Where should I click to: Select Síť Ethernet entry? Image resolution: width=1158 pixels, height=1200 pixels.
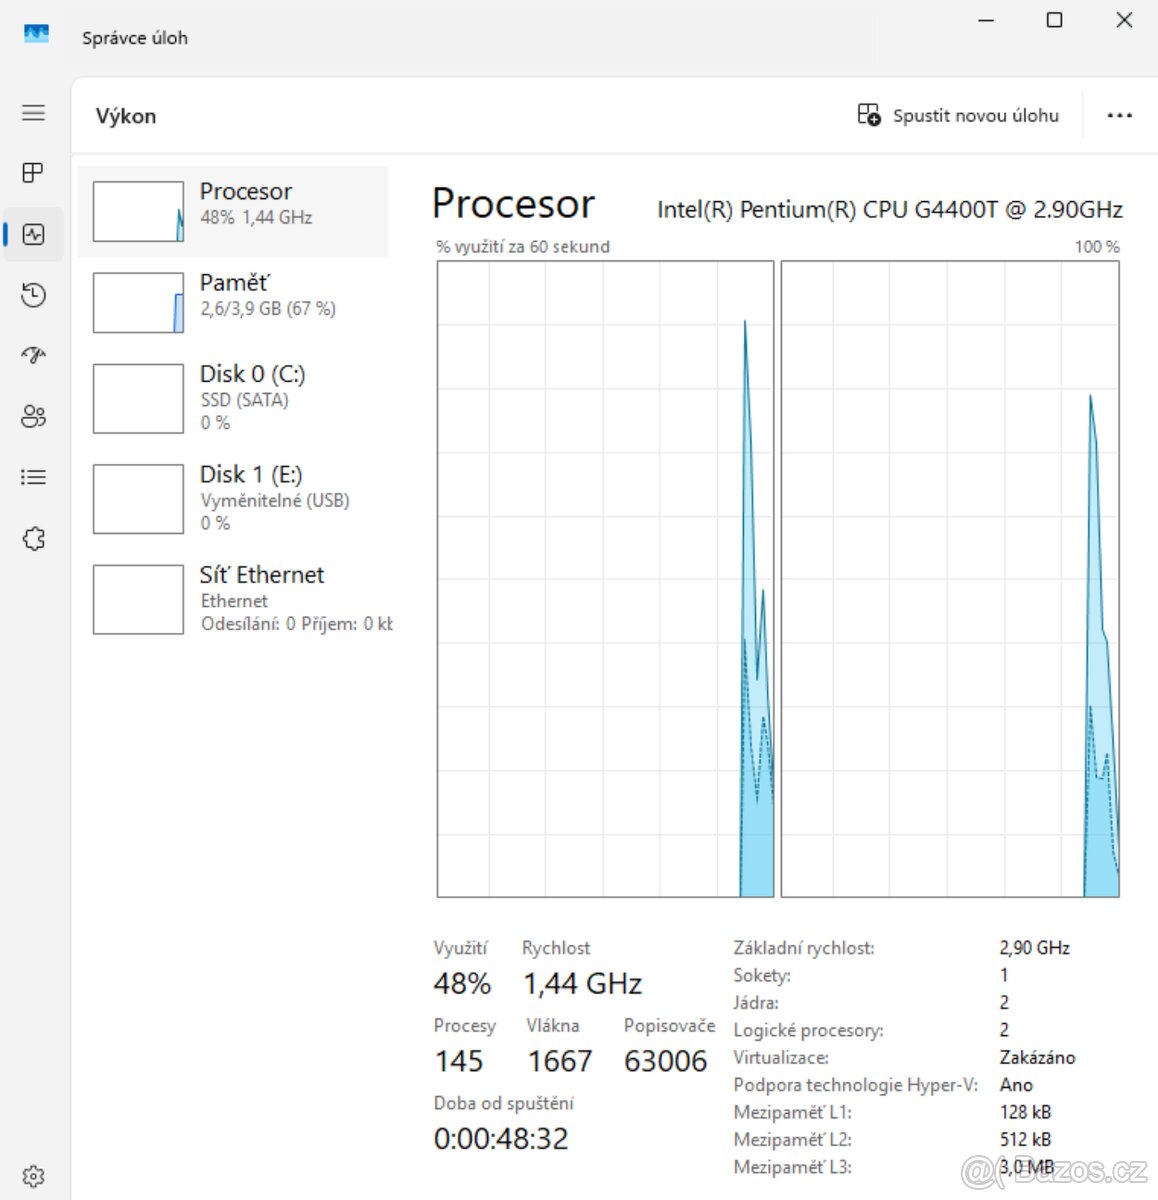233,599
